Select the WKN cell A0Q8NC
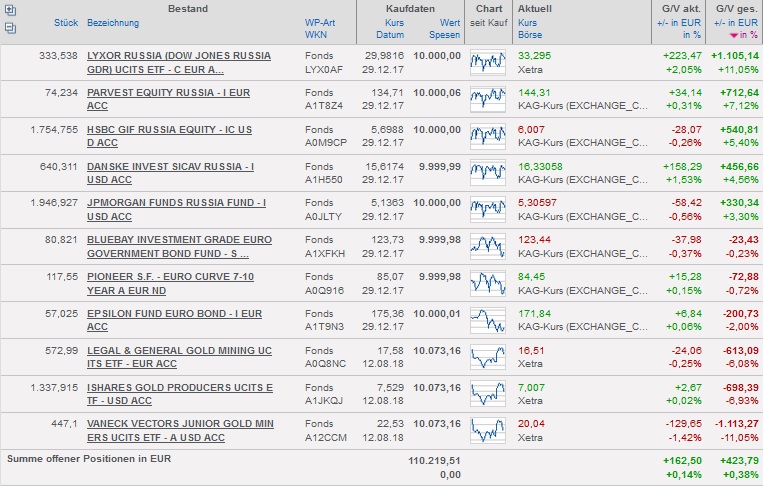763x486 pixels. point(325,363)
